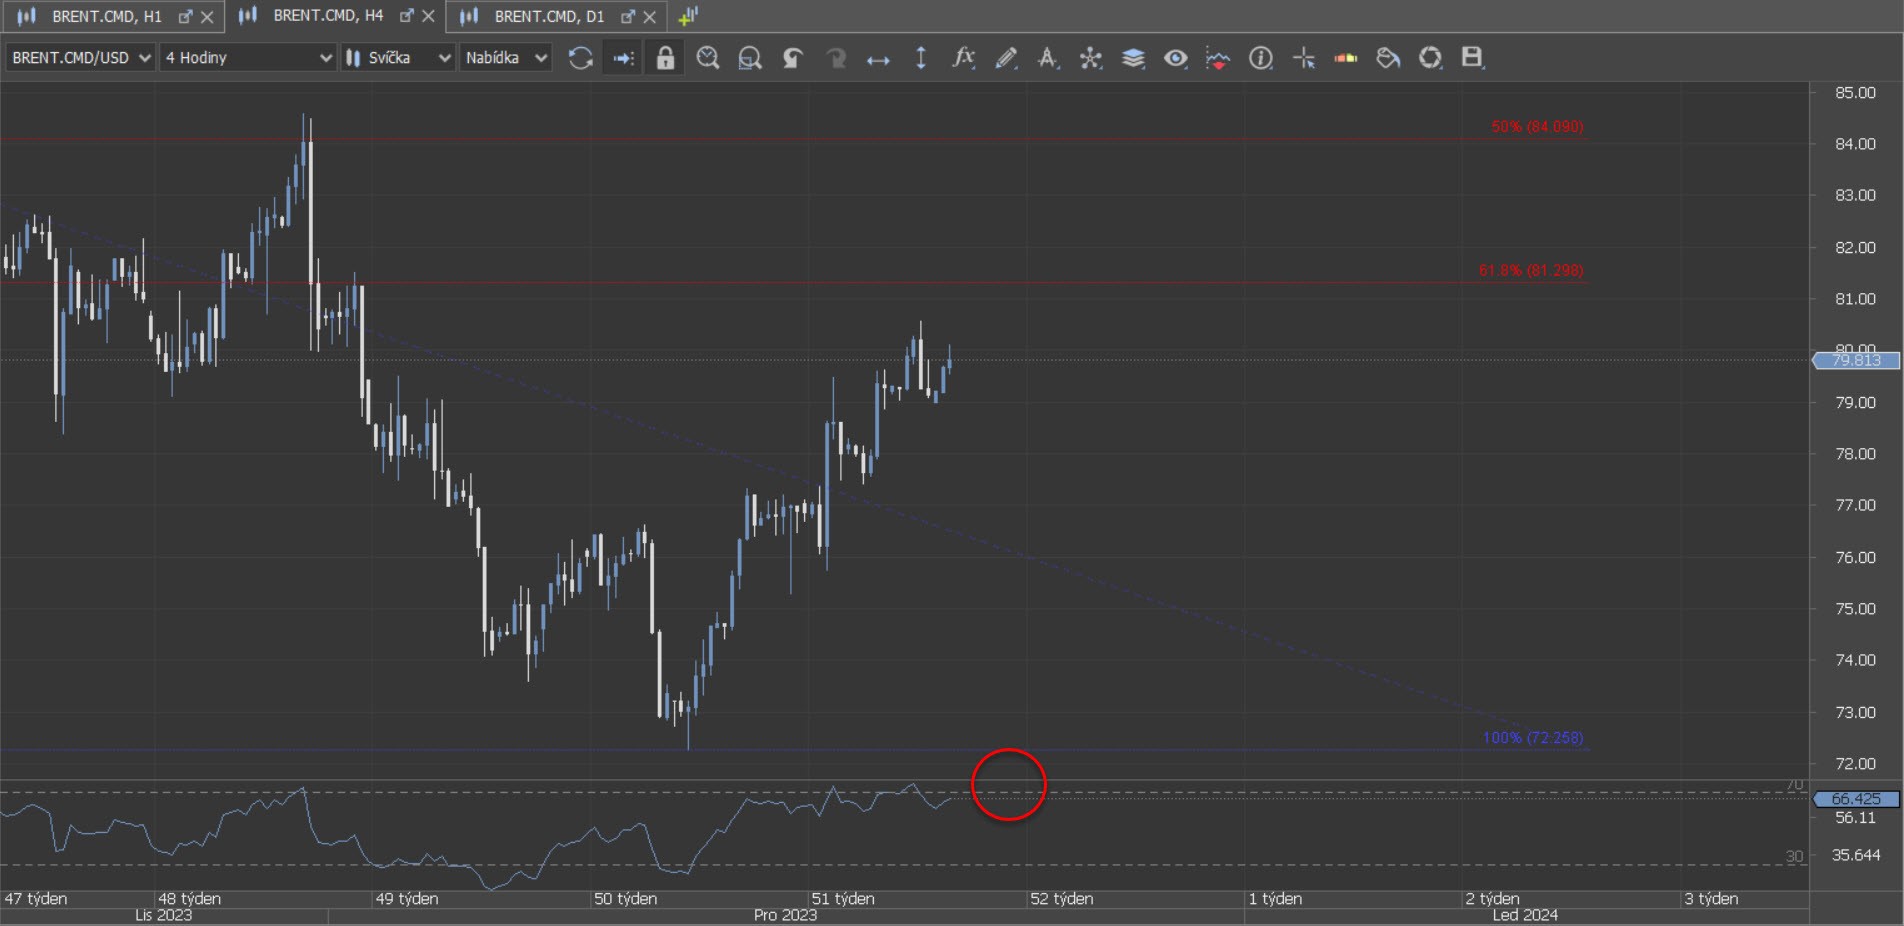
Task: Click the redo arrow icon
Action: [836, 58]
